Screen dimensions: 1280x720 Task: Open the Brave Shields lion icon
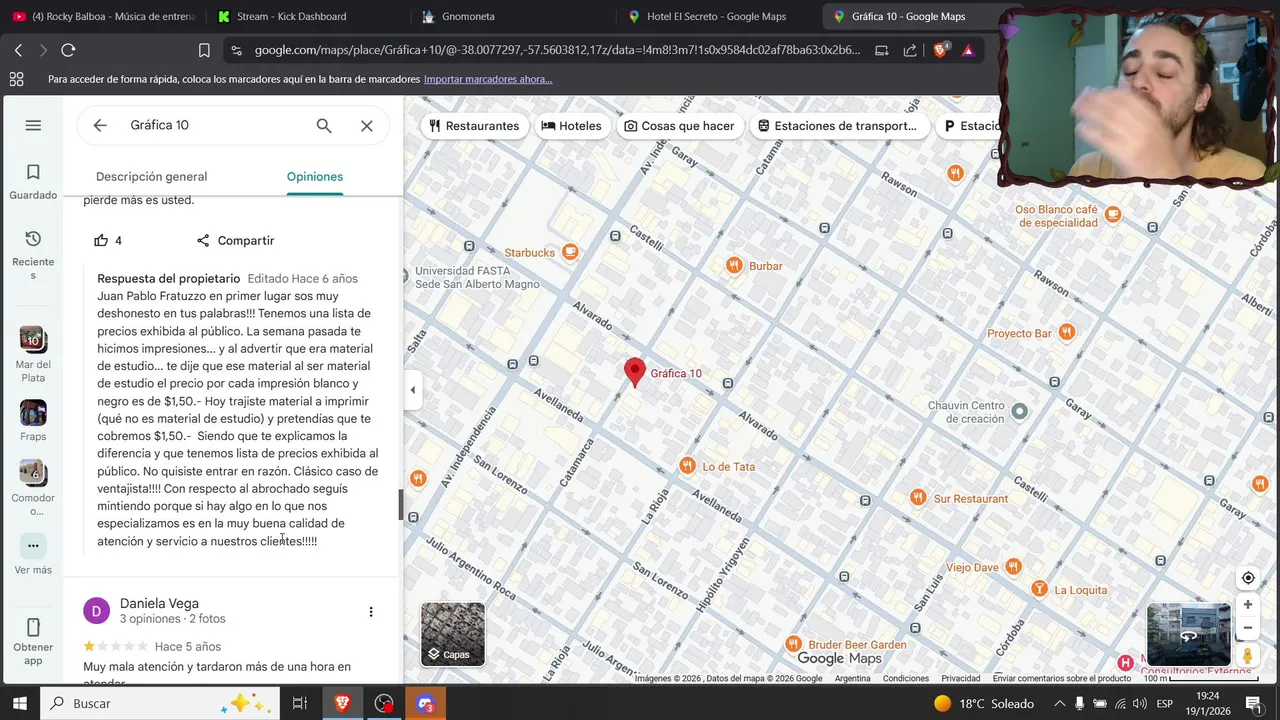[941, 50]
